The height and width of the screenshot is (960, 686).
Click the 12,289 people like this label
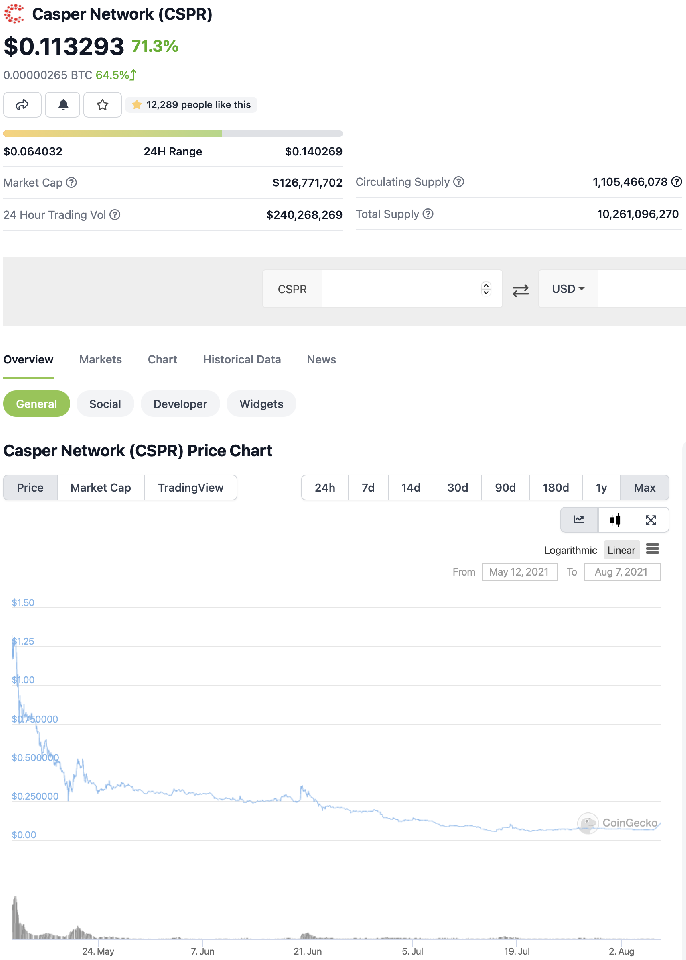point(198,105)
